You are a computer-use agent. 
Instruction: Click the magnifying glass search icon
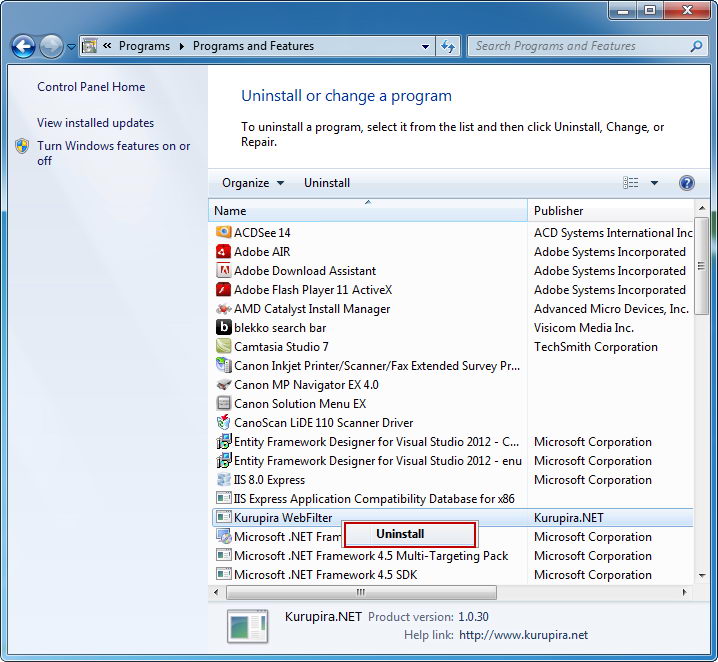696,46
